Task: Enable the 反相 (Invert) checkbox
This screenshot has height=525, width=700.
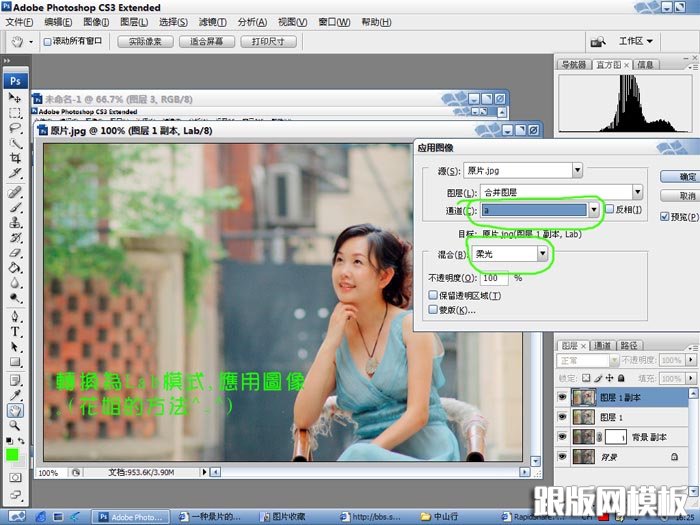Action: point(609,209)
